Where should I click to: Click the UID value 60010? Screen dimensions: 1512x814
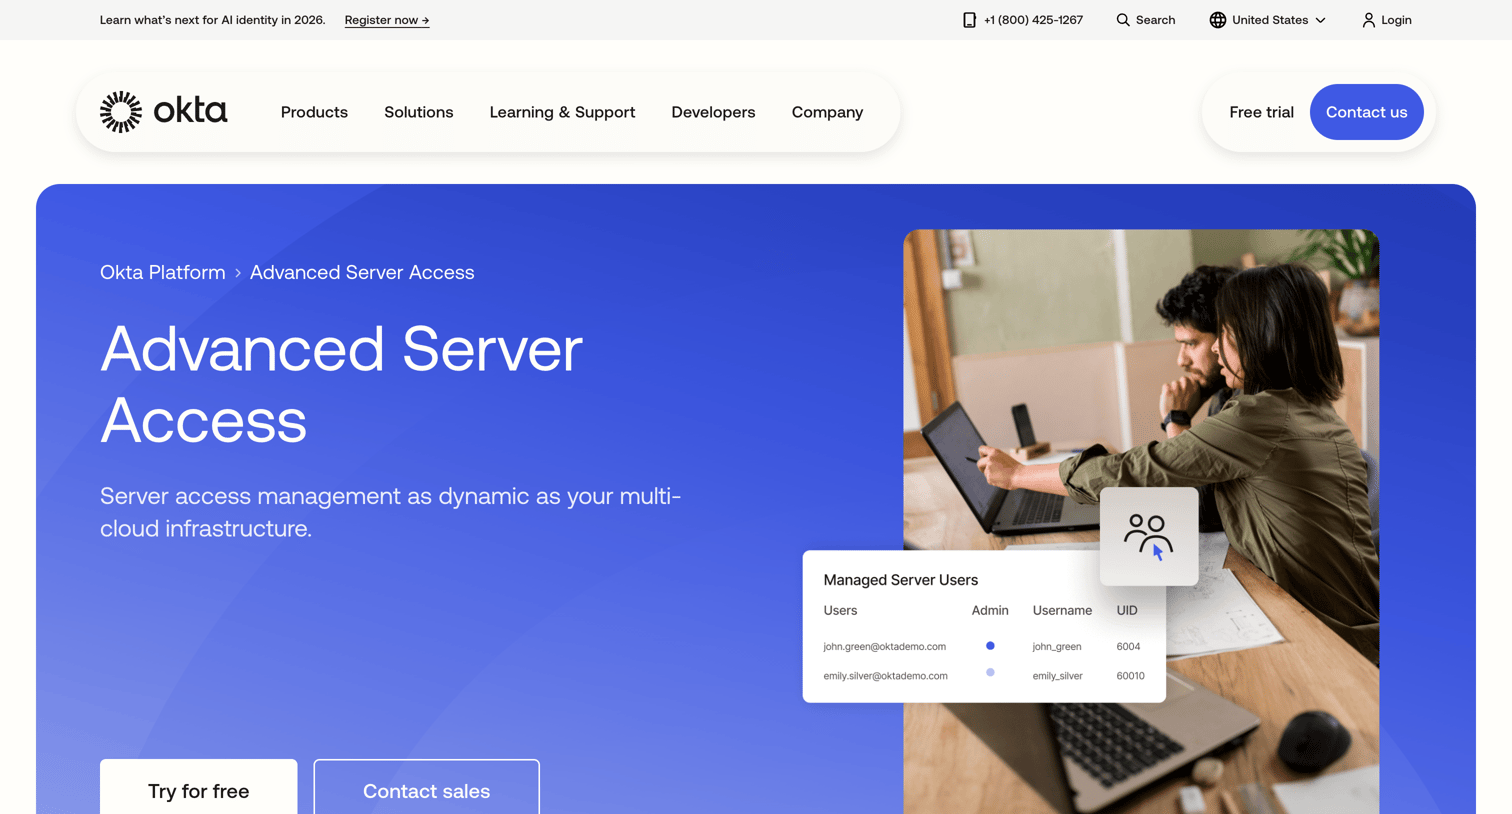coord(1130,676)
